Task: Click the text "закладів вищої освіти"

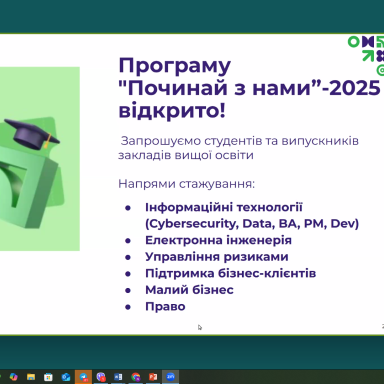Action: click(x=186, y=155)
